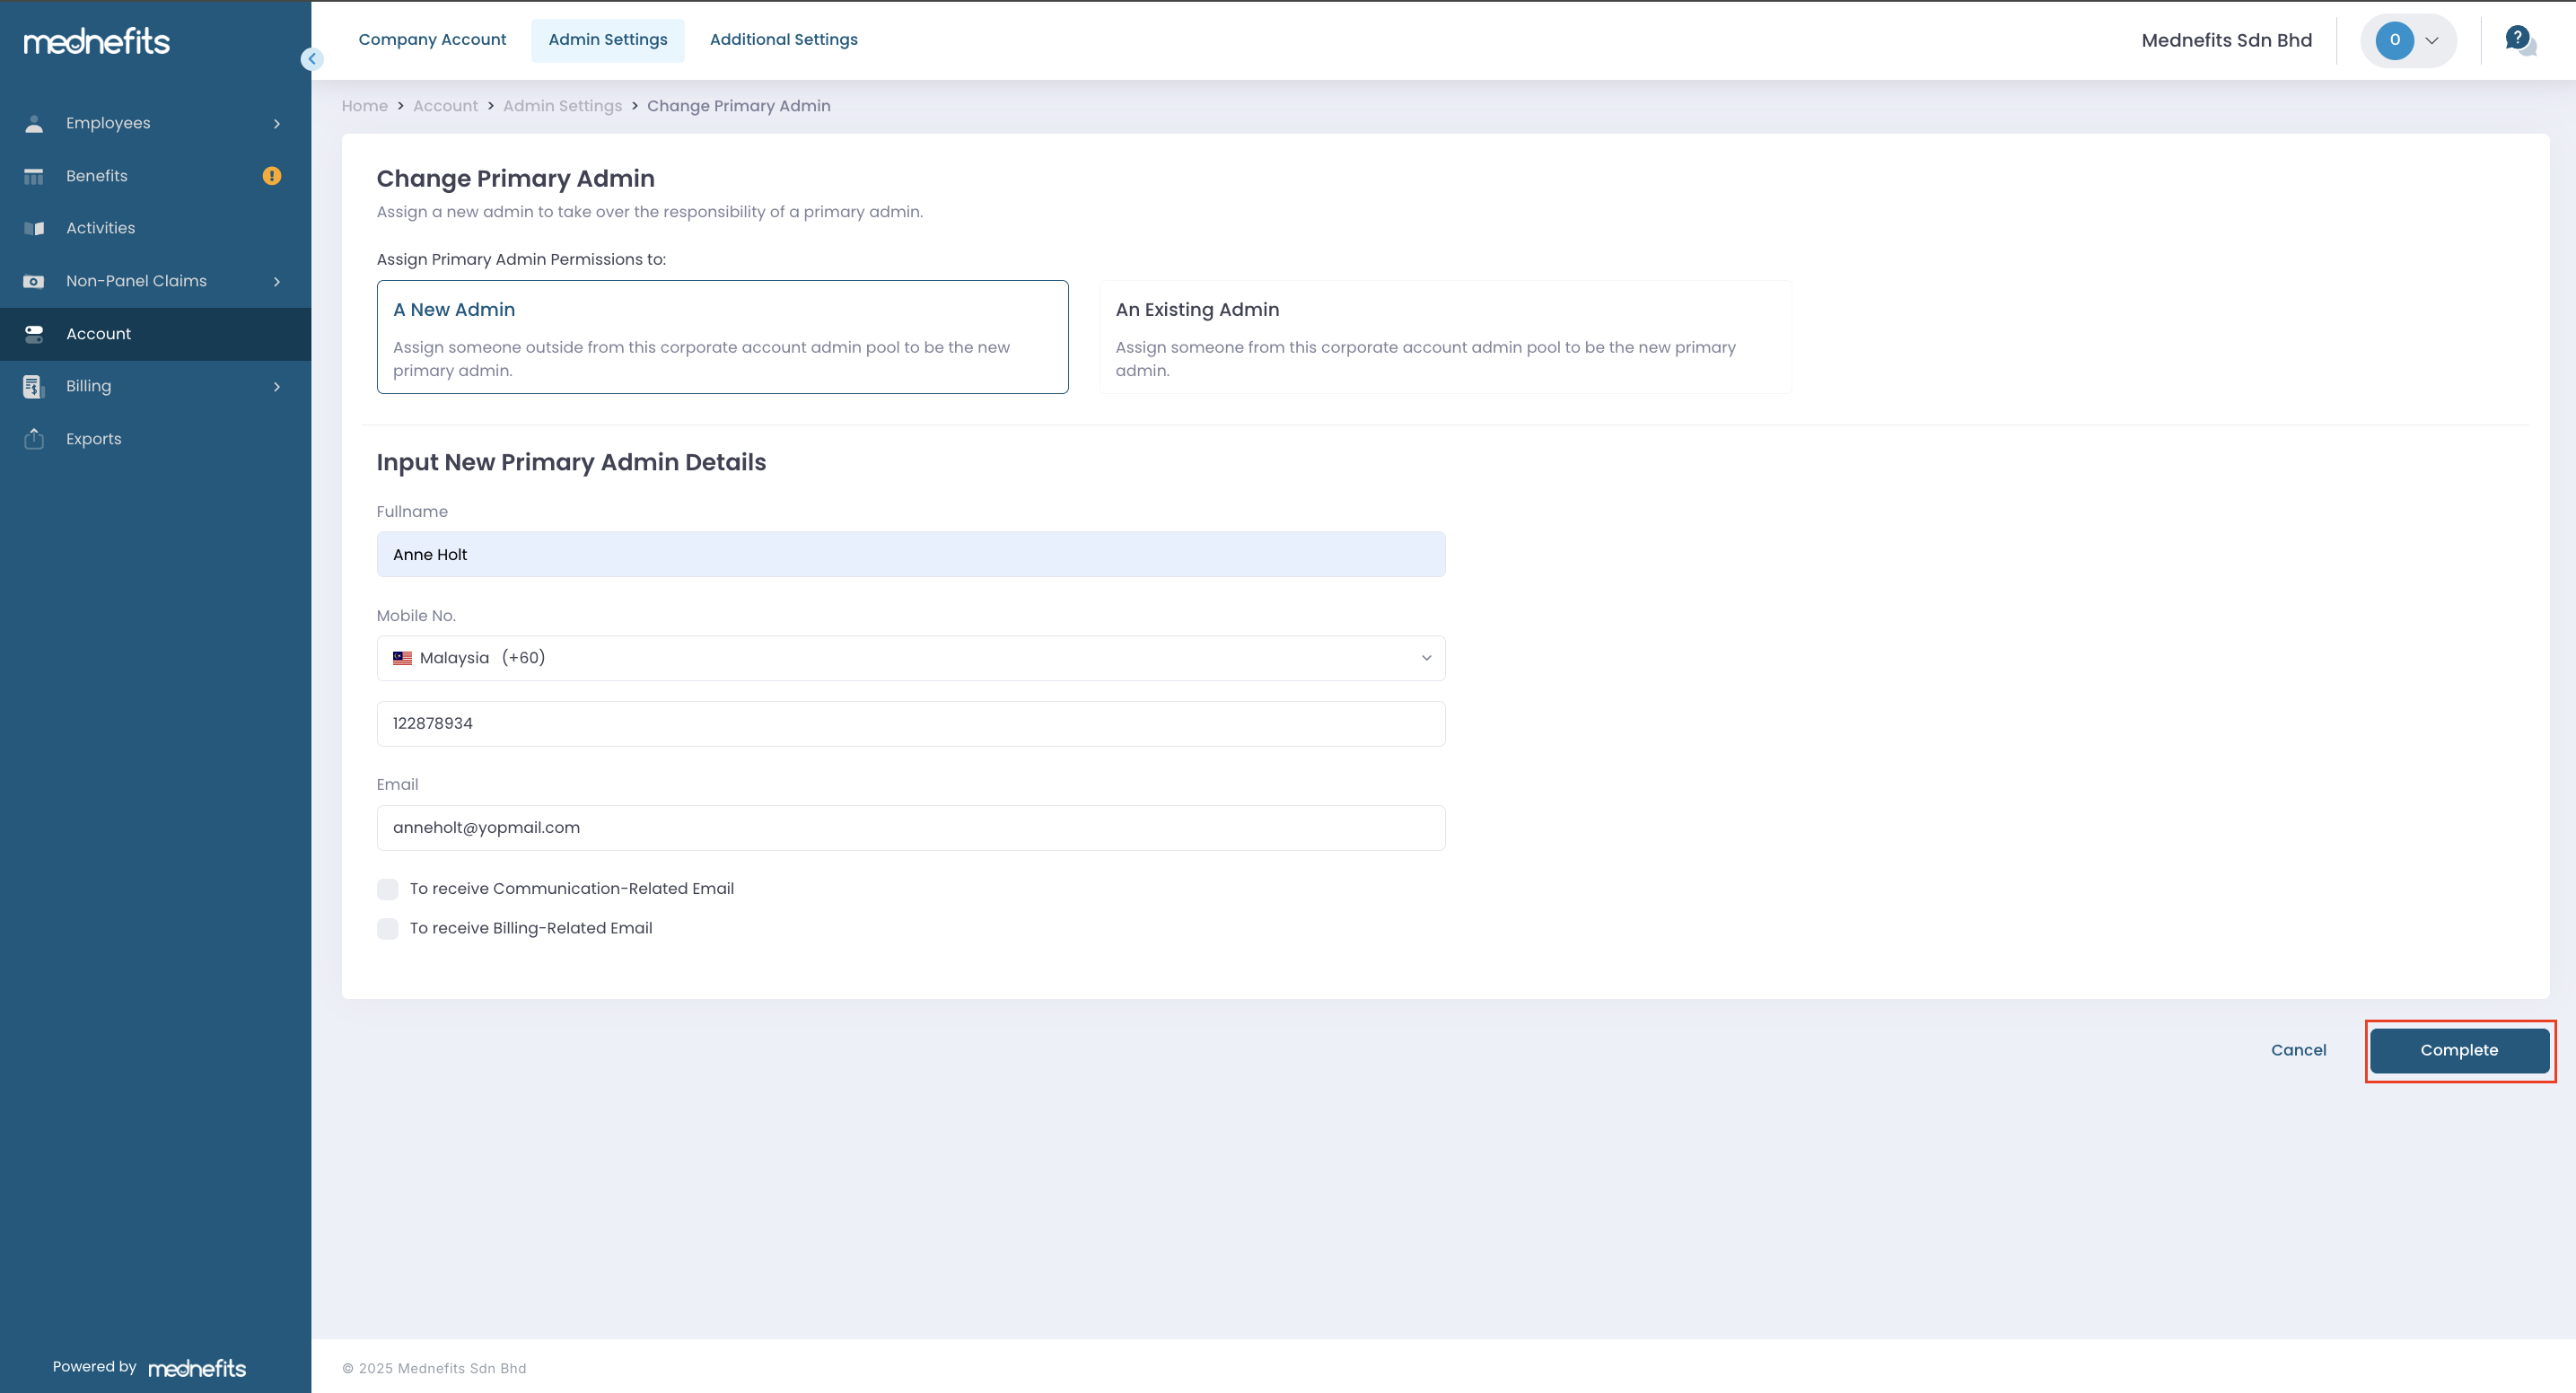Image resolution: width=2576 pixels, height=1393 pixels.
Task: Open the help chat question icon
Action: [2520, 40]
